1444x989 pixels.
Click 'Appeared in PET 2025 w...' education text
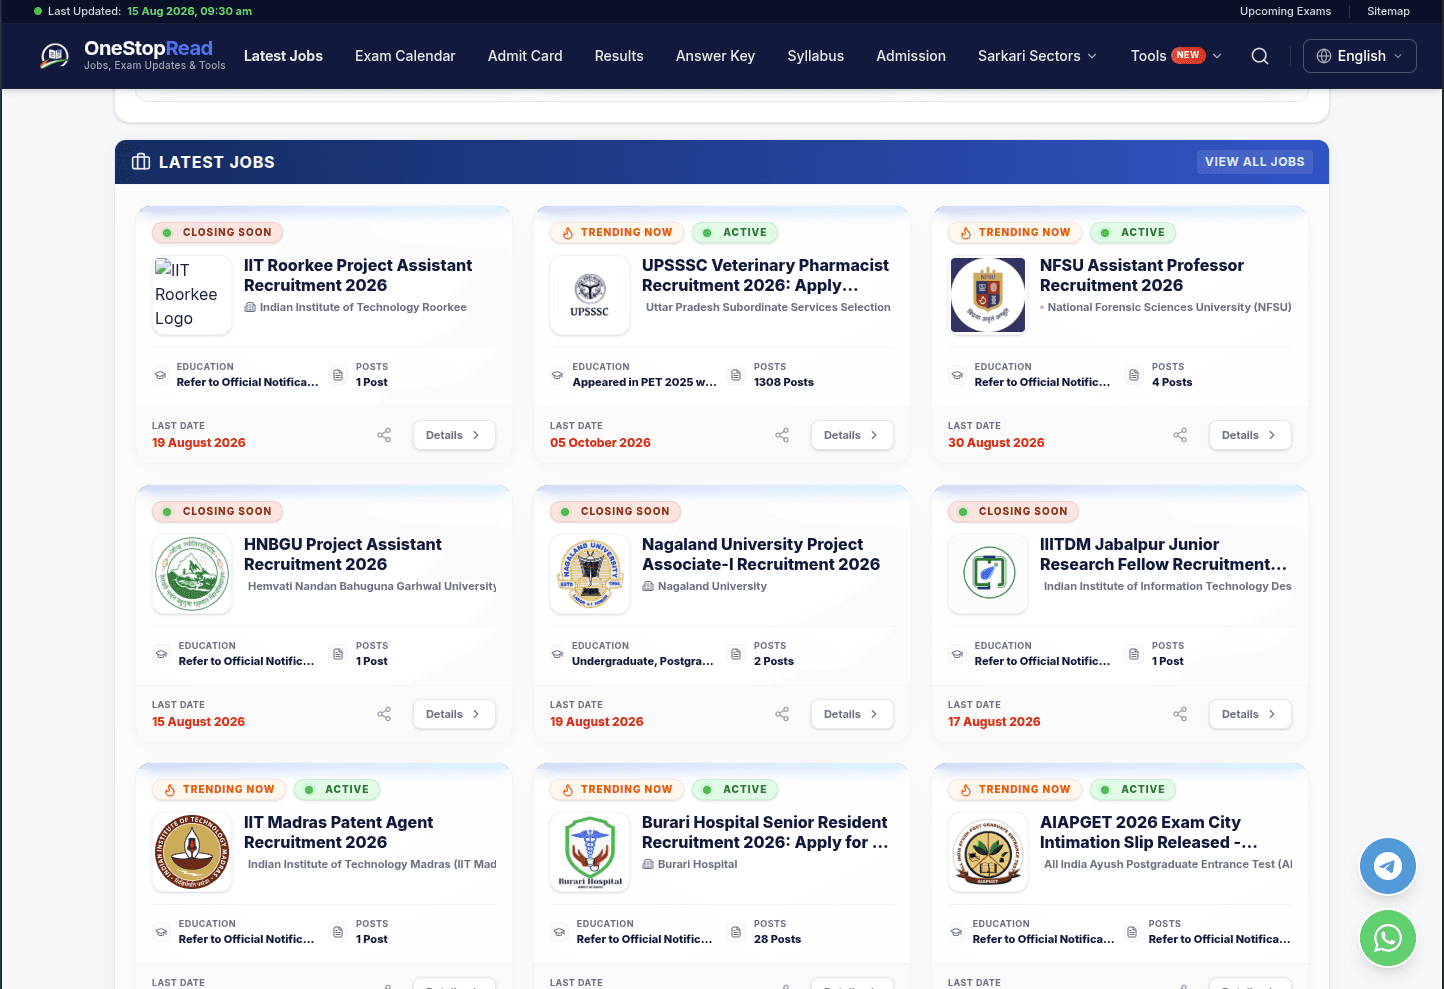(645, 382)
